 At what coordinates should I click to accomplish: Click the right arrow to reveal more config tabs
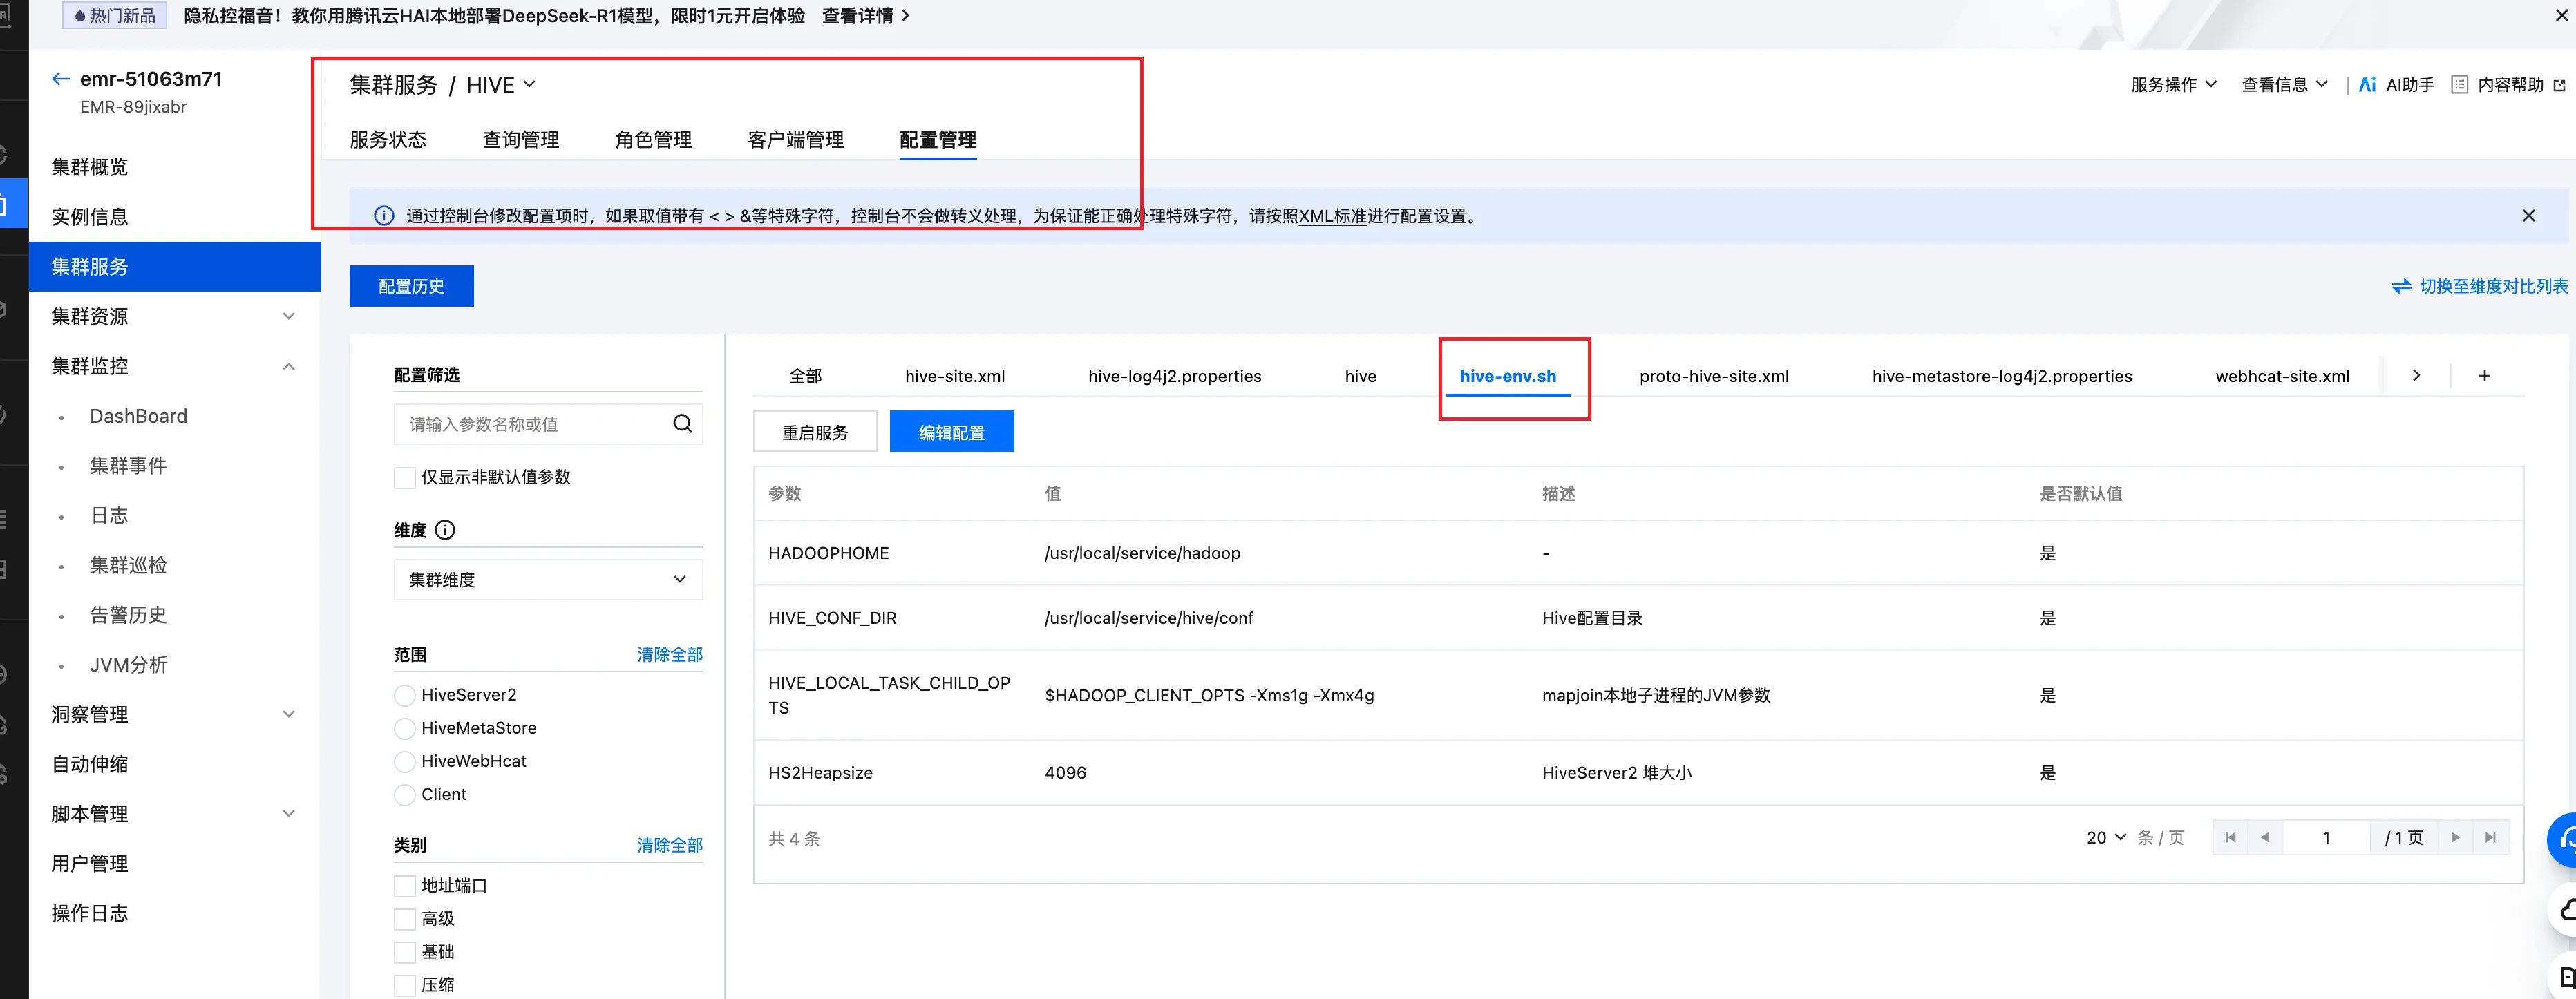click(2416, 375)
